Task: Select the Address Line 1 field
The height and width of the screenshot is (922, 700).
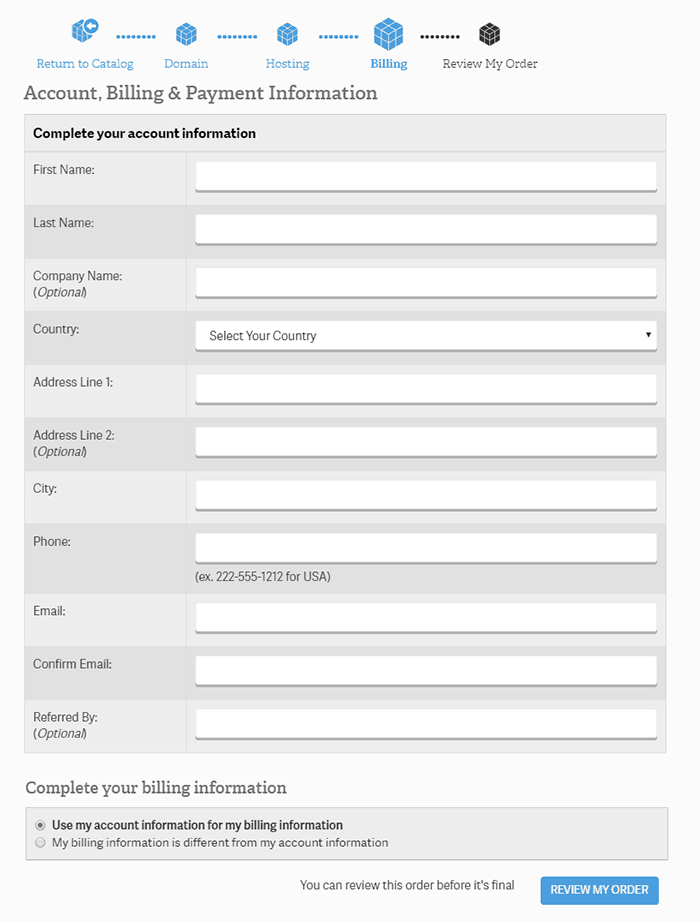Action: coord(426,388)
